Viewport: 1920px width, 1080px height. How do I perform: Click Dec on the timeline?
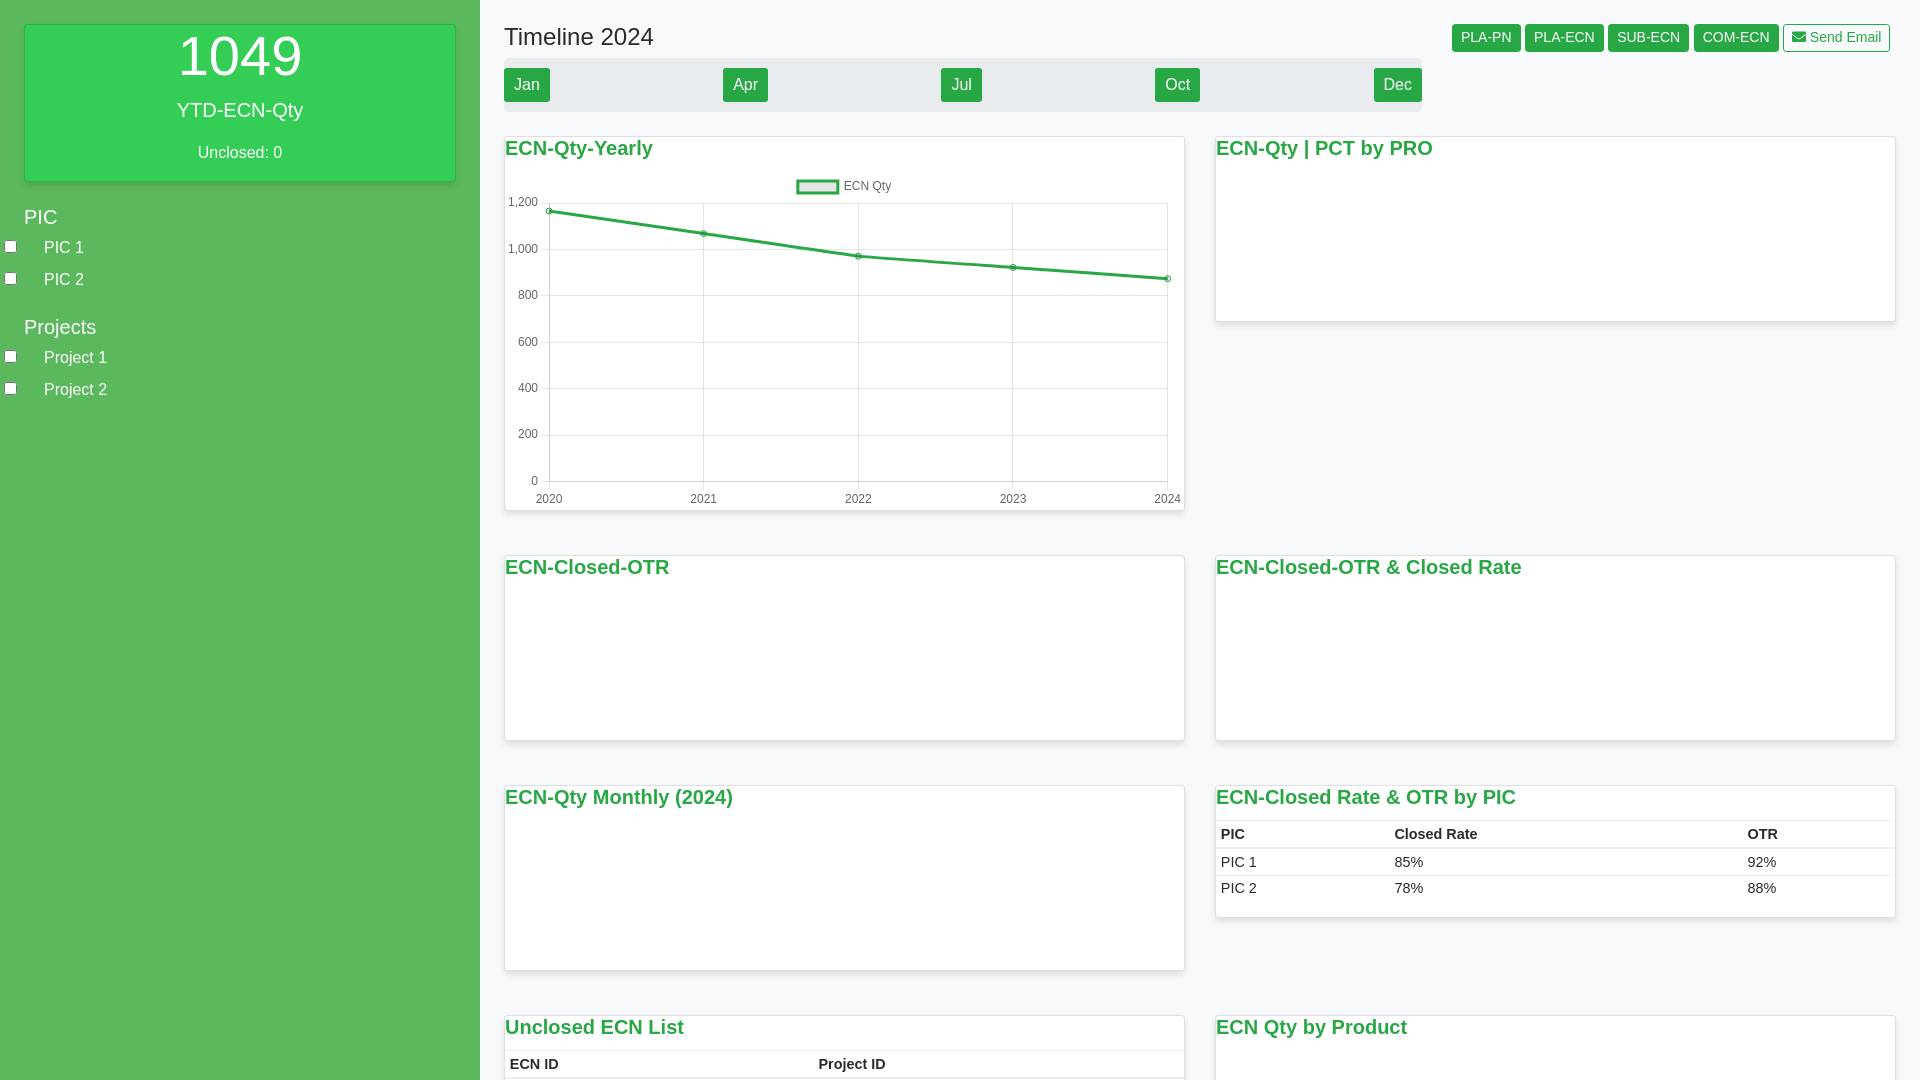(1397, 84)
